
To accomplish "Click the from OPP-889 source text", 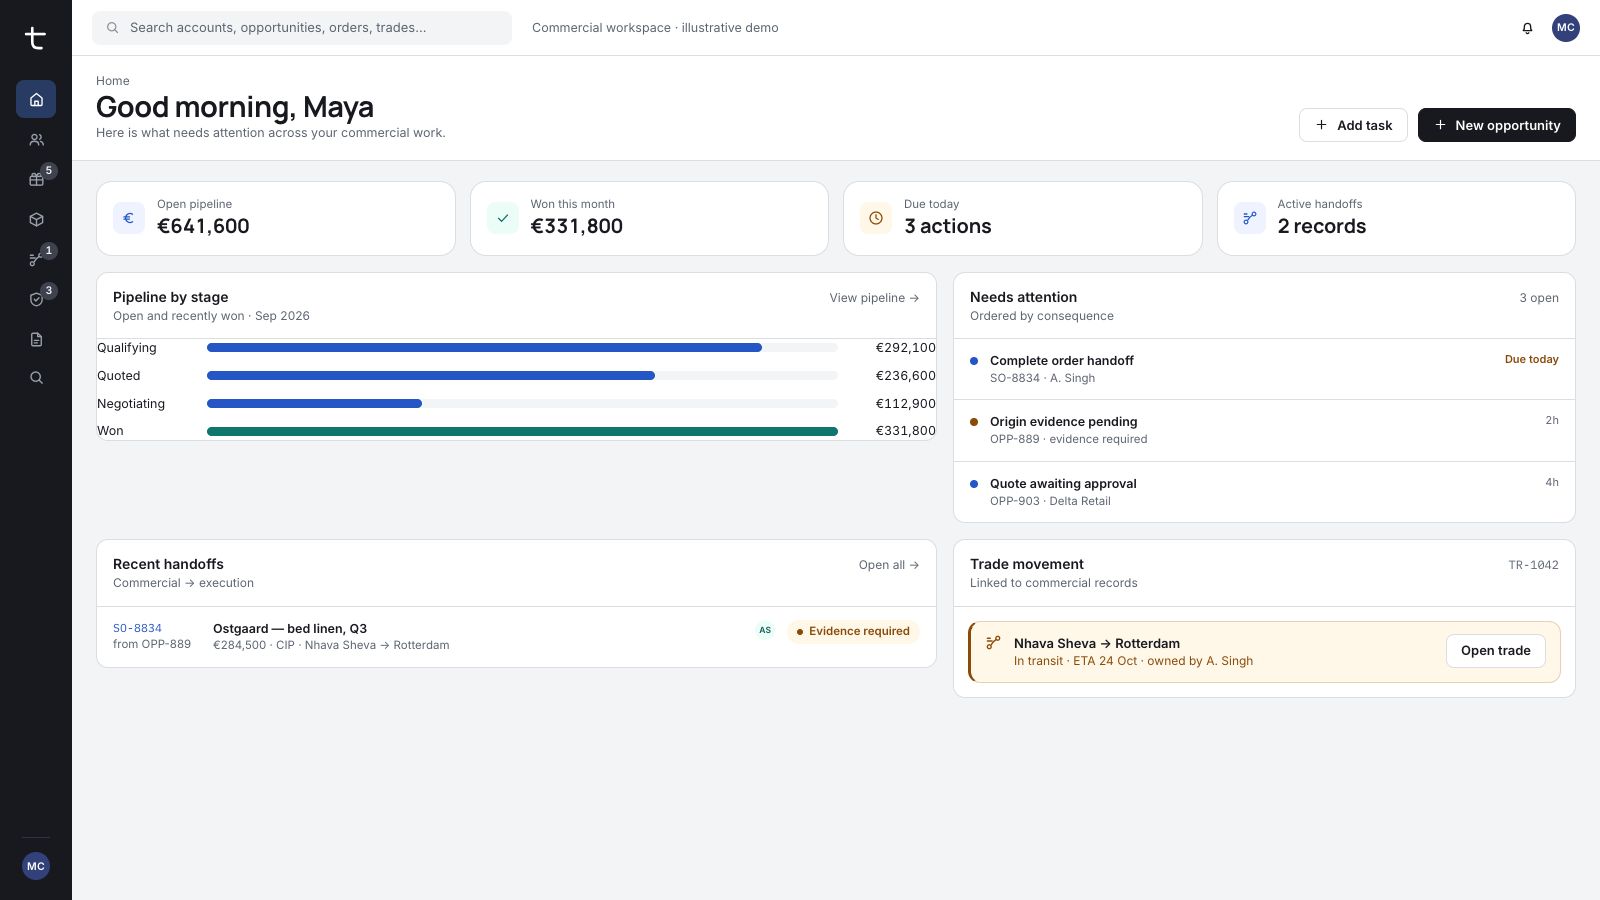I will point(152,645).
